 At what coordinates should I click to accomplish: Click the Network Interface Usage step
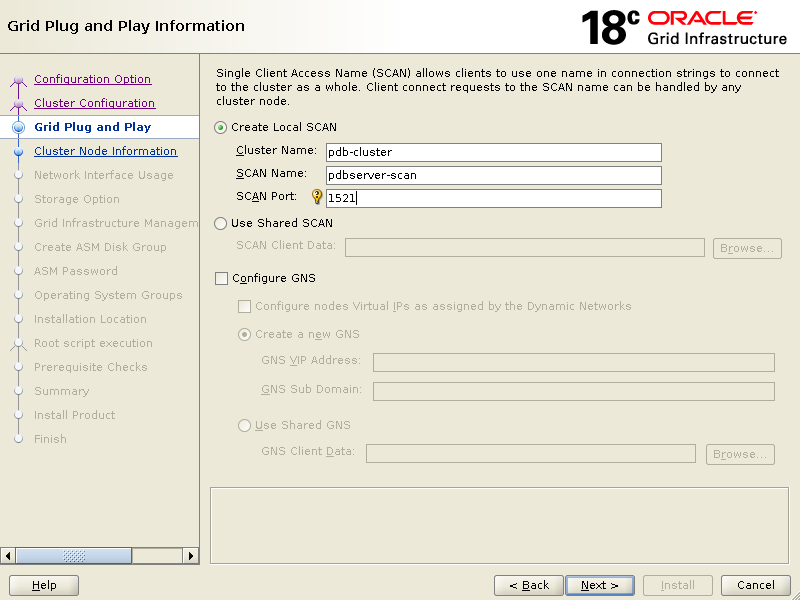pos(104,175)
